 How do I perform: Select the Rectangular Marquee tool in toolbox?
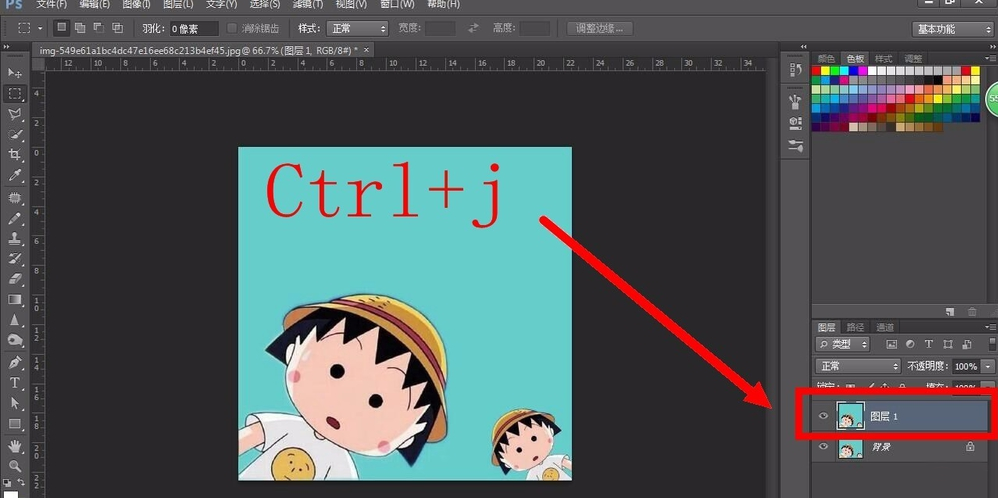tap(15, 94)
